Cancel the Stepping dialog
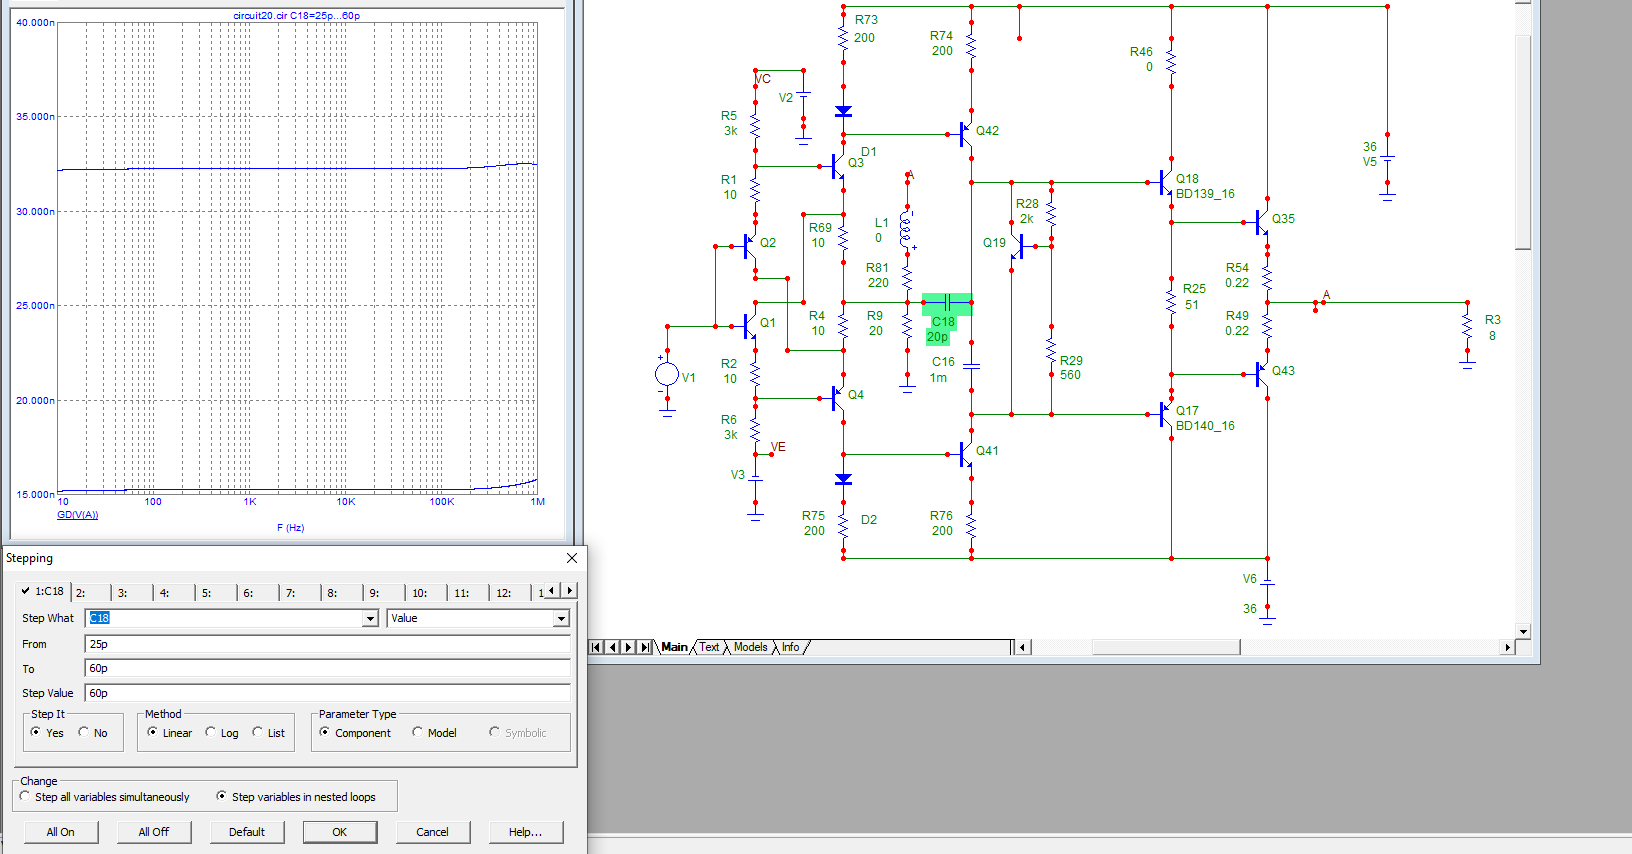This screenshot has width=1632, height=854. pos(432,832)
